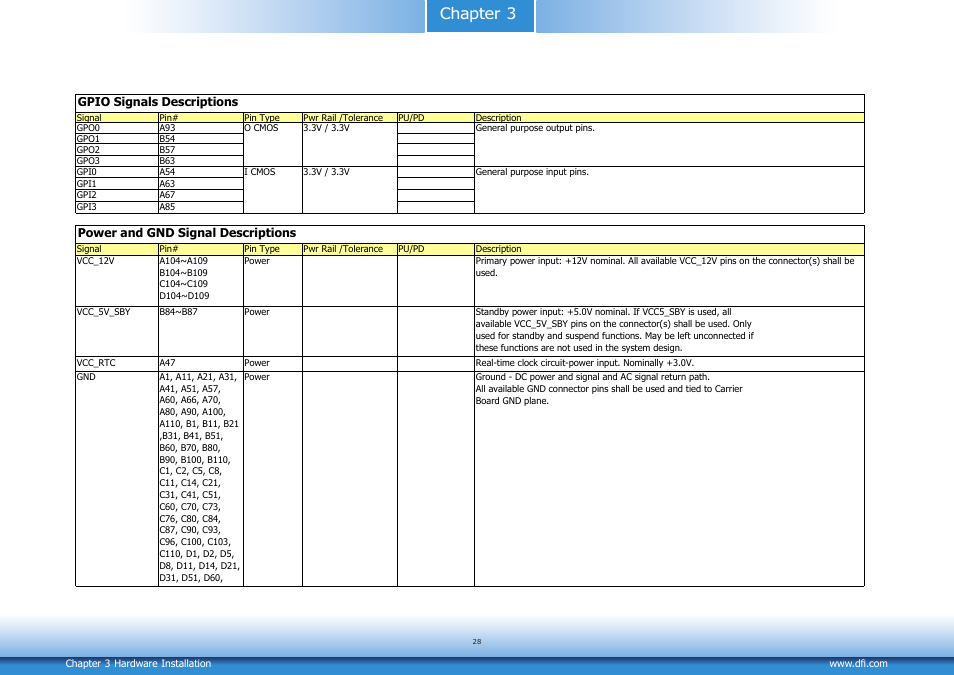Click the GND pins line 'D31, D51, D60,'

pyautogui.click(x=191, y=578)
